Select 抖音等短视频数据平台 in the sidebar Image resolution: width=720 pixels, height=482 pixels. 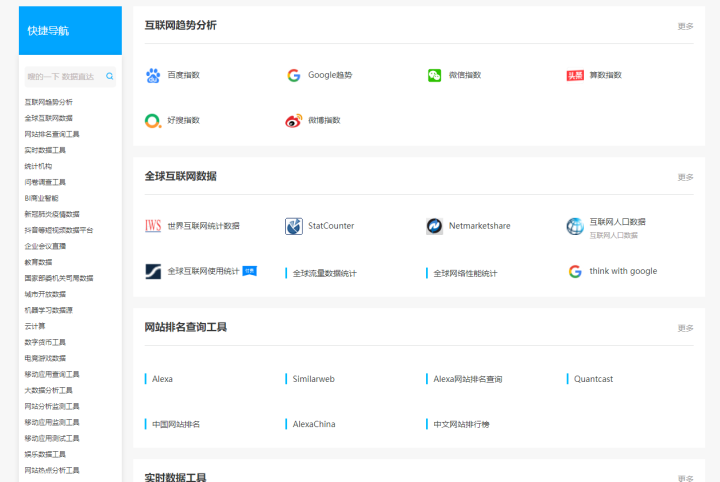point(59,230)
